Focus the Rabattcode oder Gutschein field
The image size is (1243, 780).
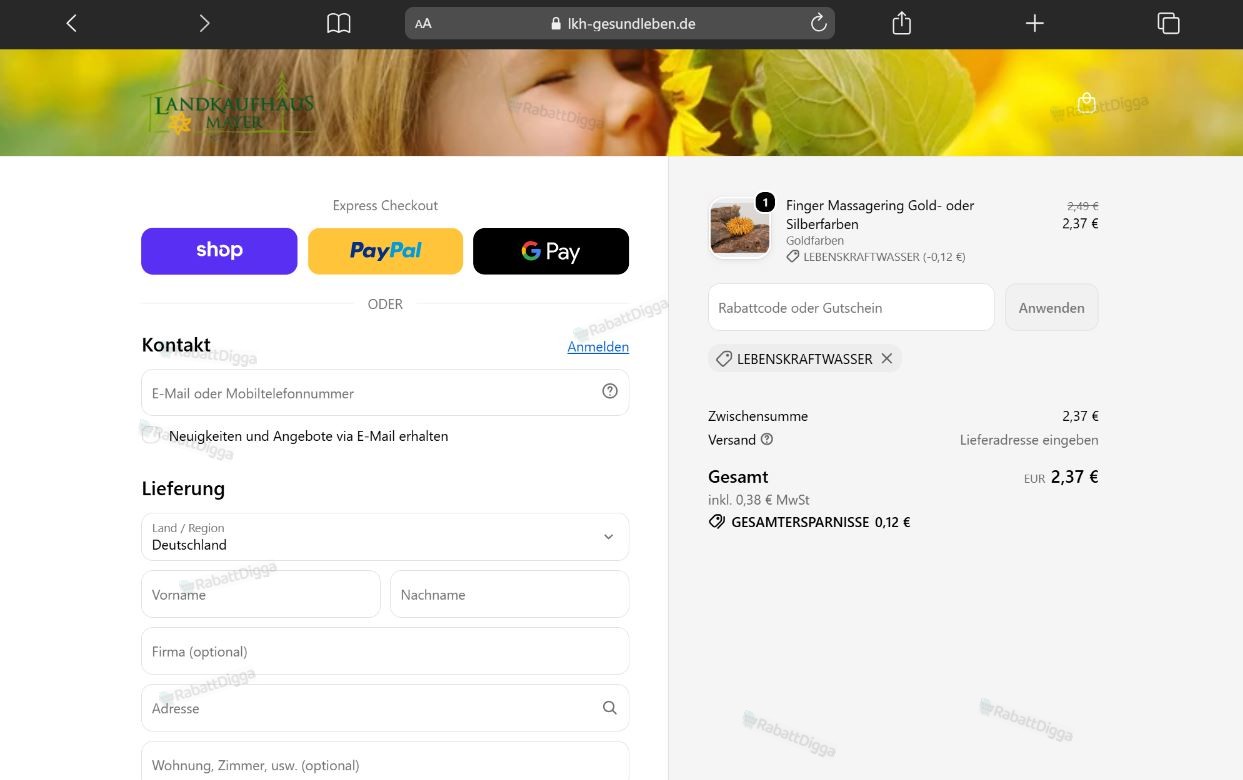tap(851, 307)
